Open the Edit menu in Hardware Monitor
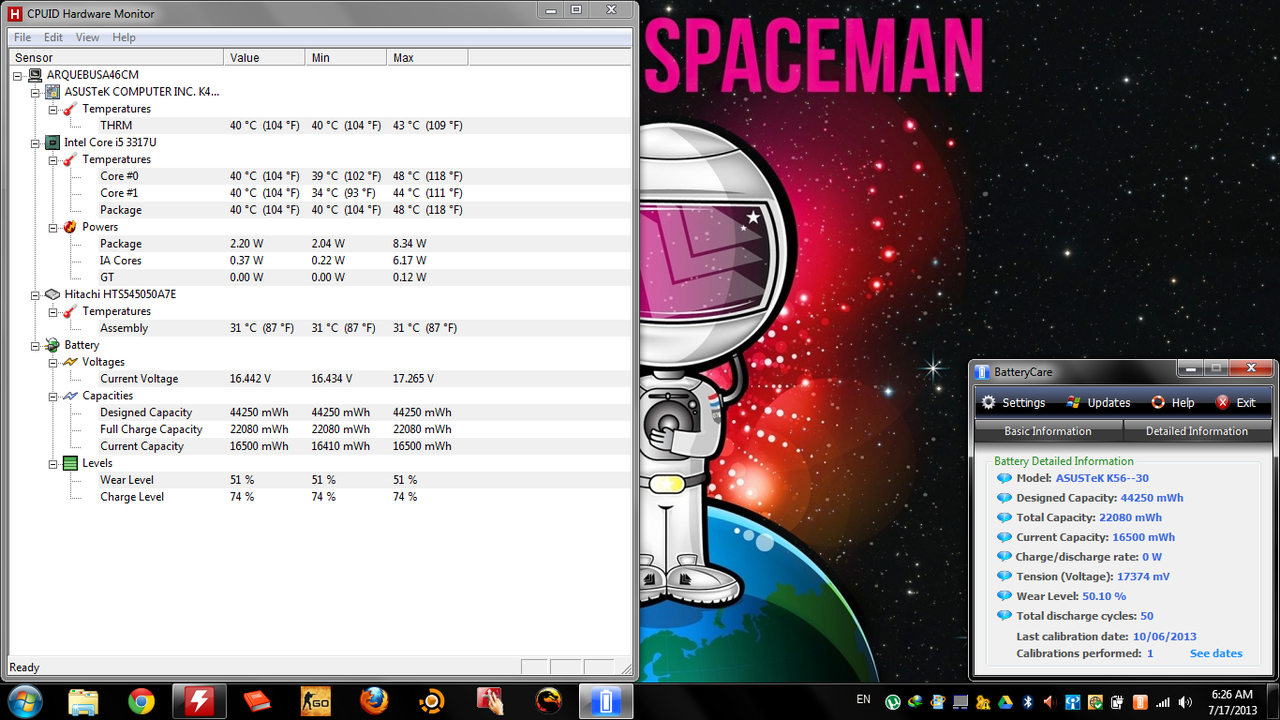 click(53, 37)
